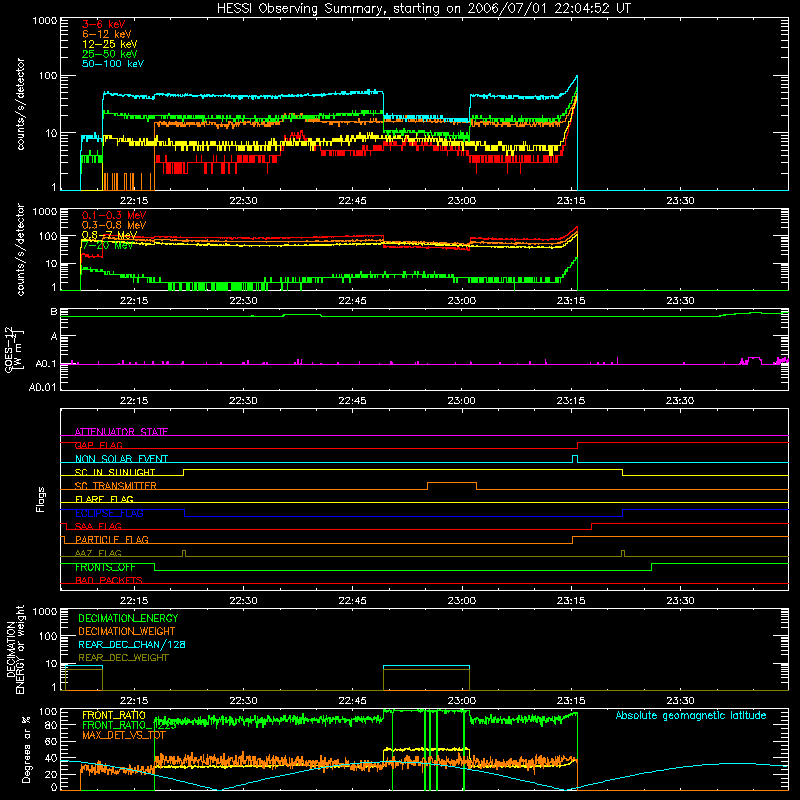The width and height of the screenshot is (800, 800).
Task: Click the dim 'FLAG' label above FRONTS_OFF
Action: click(98, 553)
